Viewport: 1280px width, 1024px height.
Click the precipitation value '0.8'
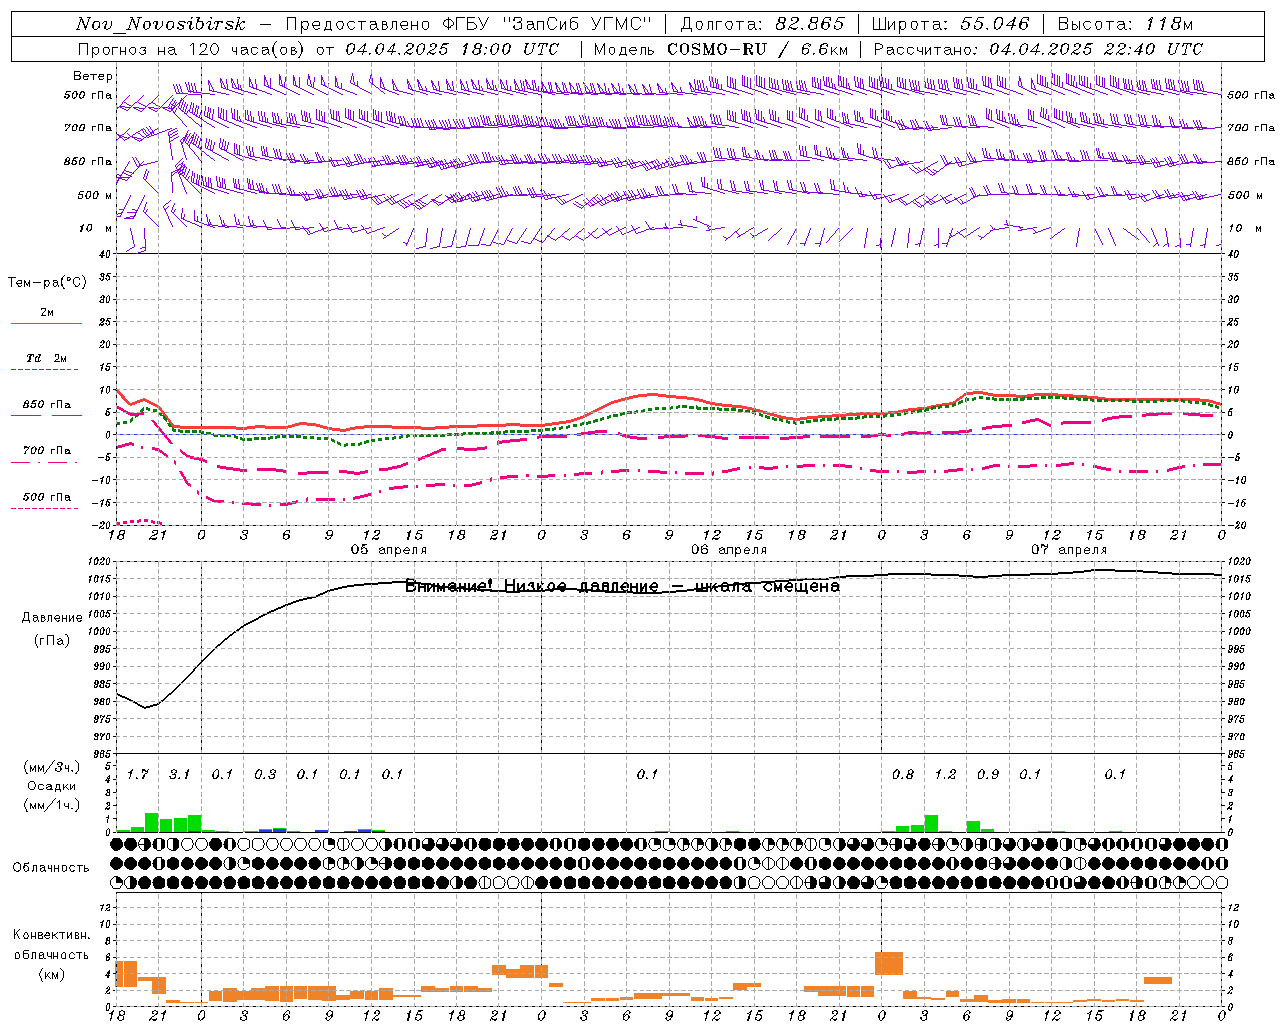click(903, 774)
